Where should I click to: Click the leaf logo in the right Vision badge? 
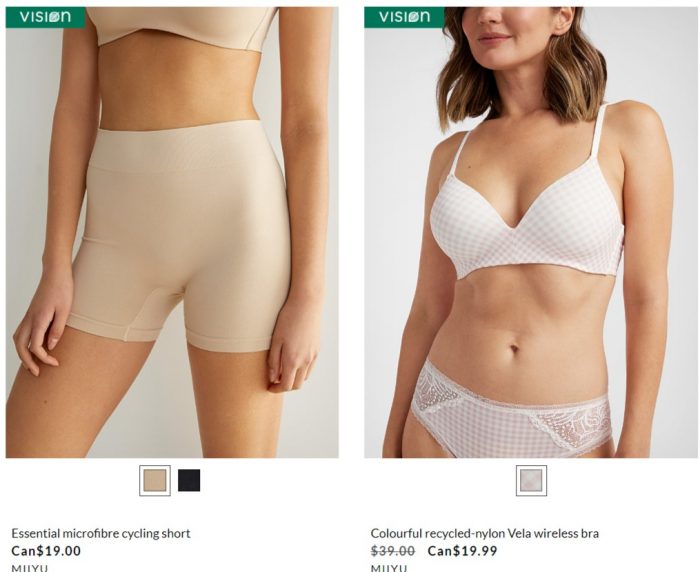(413, 17)
